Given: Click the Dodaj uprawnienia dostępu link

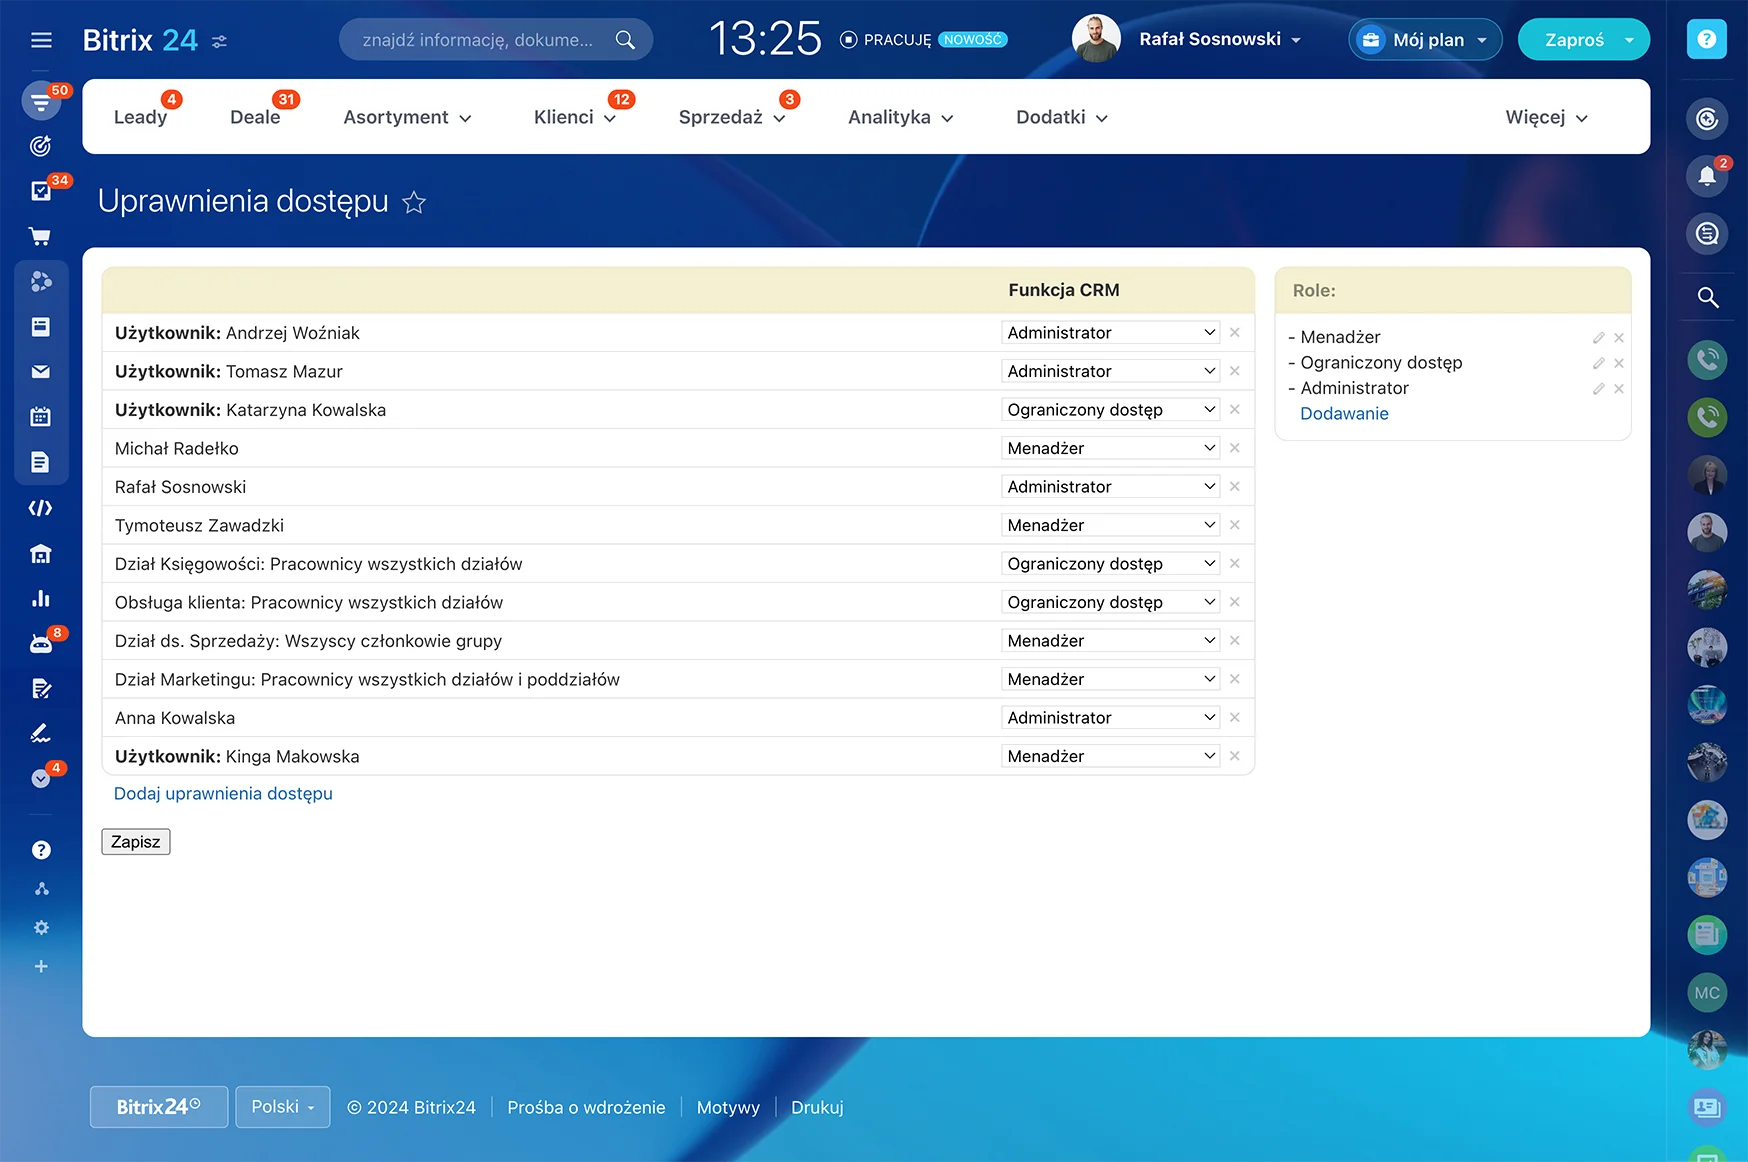Looking at the screenshot, I should pyautogui.click(x=222, y=793).
